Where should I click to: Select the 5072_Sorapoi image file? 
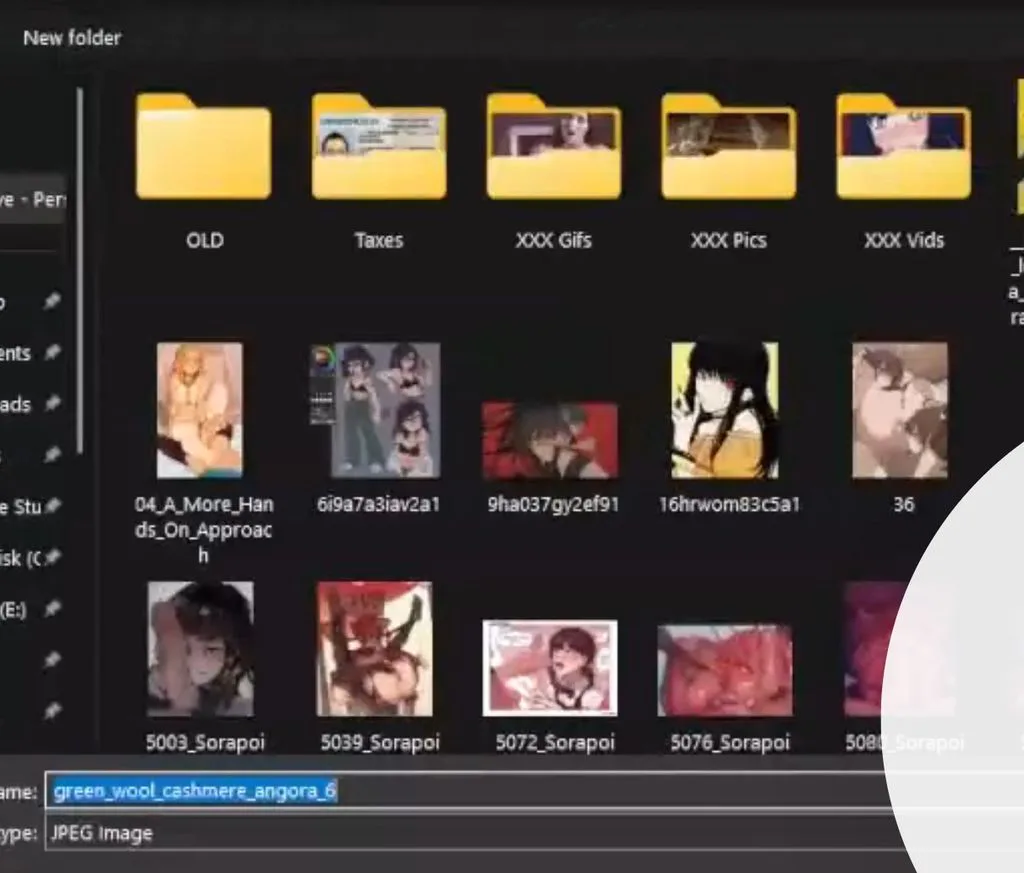(554, 686)
